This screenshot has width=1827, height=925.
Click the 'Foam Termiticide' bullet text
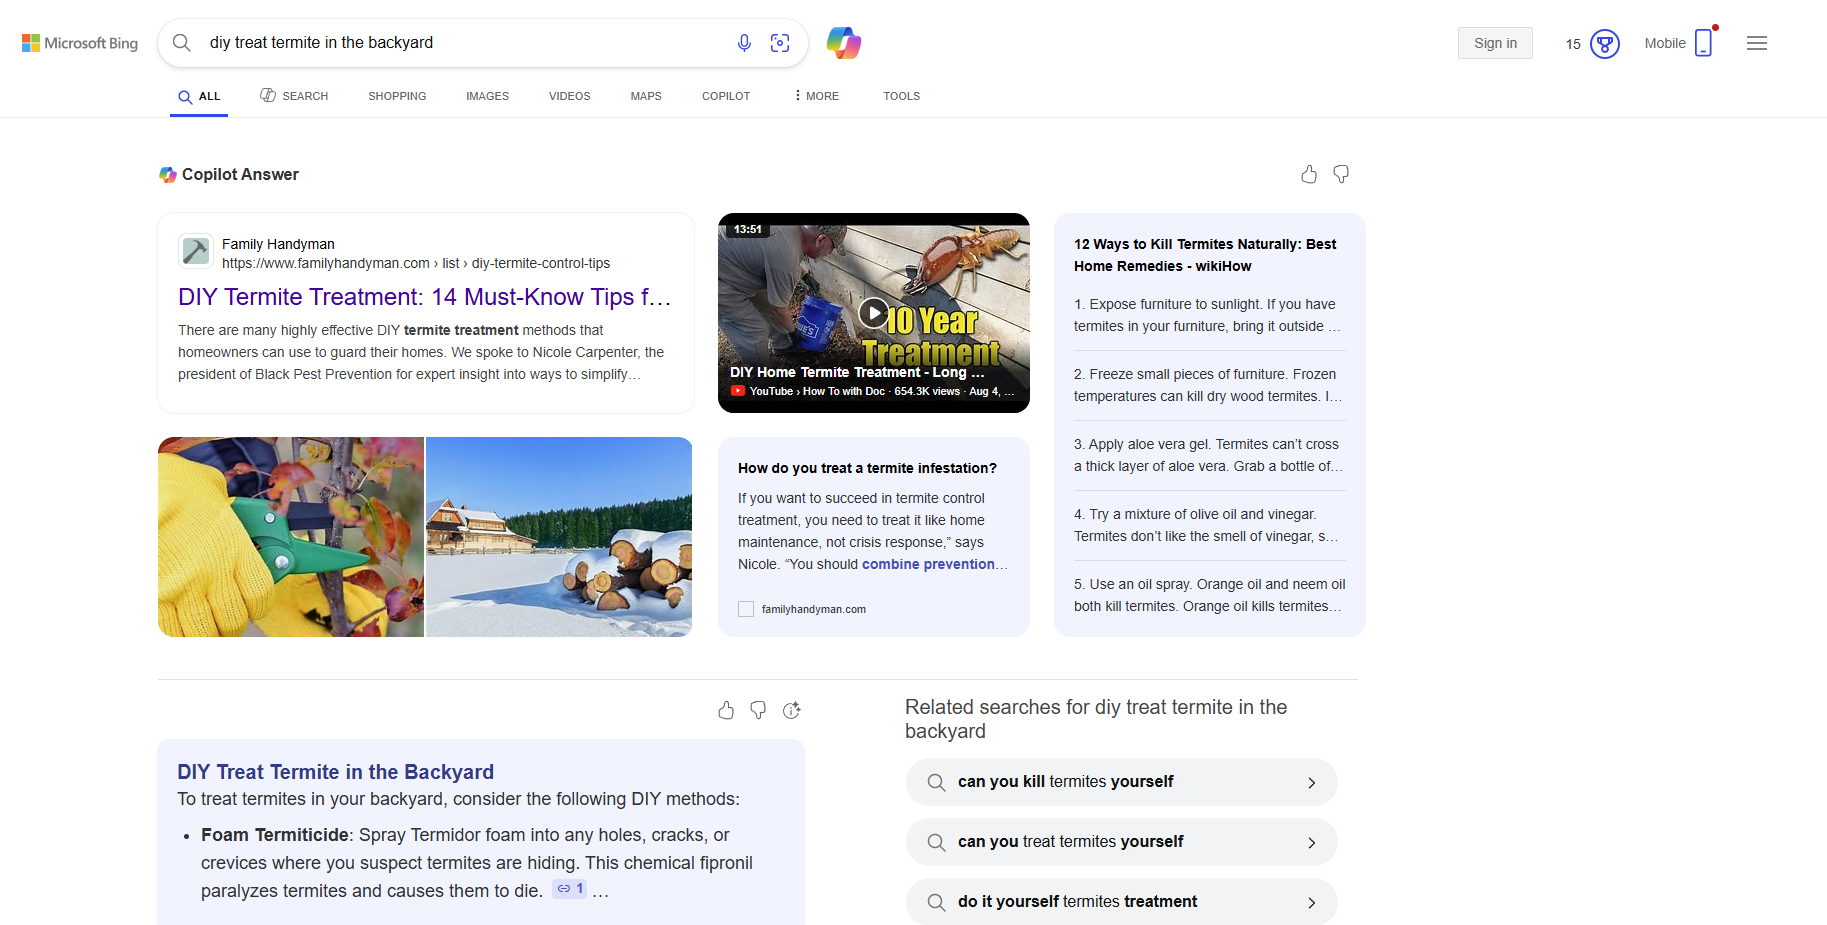[275, 835]
